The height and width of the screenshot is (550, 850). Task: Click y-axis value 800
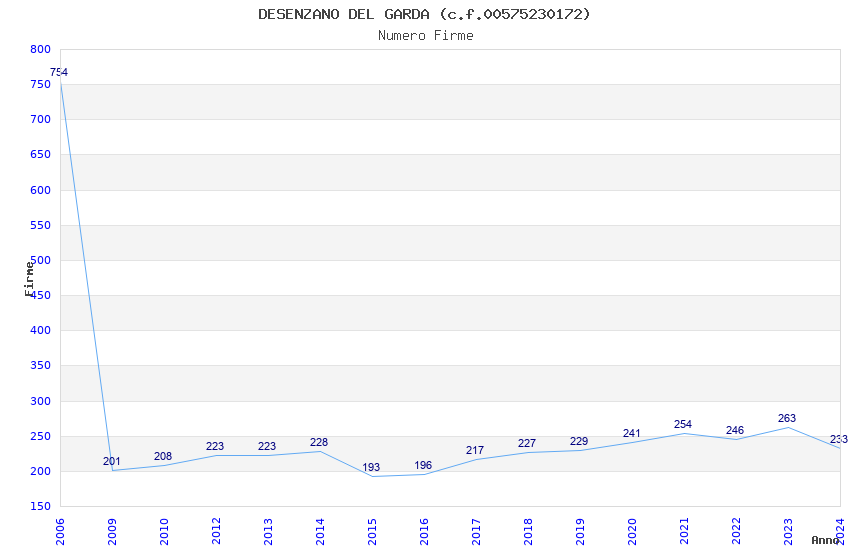click(41, 49)
